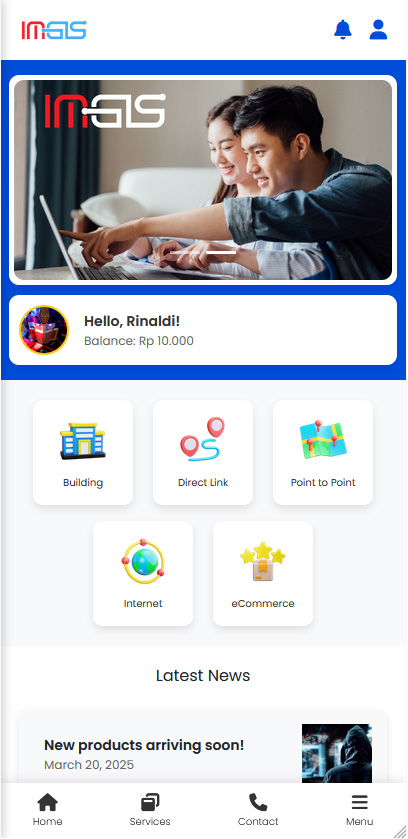Image resolution: width=408 pixels, height=839 pixels.
Task: Select the second carousel indicator dash
Action: pos(221,252)
